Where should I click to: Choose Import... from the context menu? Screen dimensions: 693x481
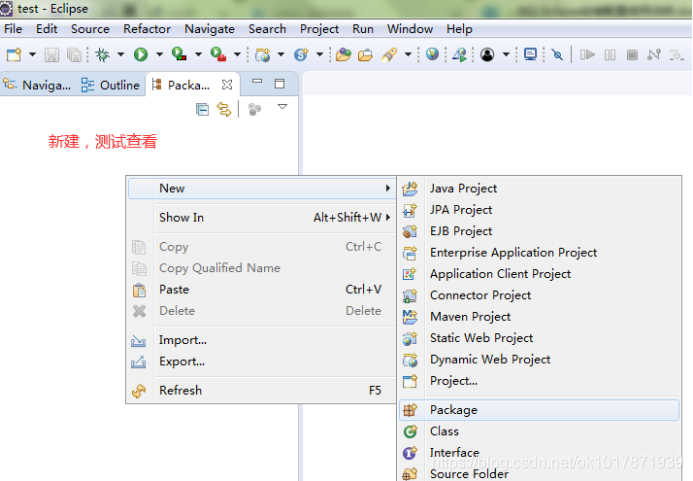click(262, 340)
